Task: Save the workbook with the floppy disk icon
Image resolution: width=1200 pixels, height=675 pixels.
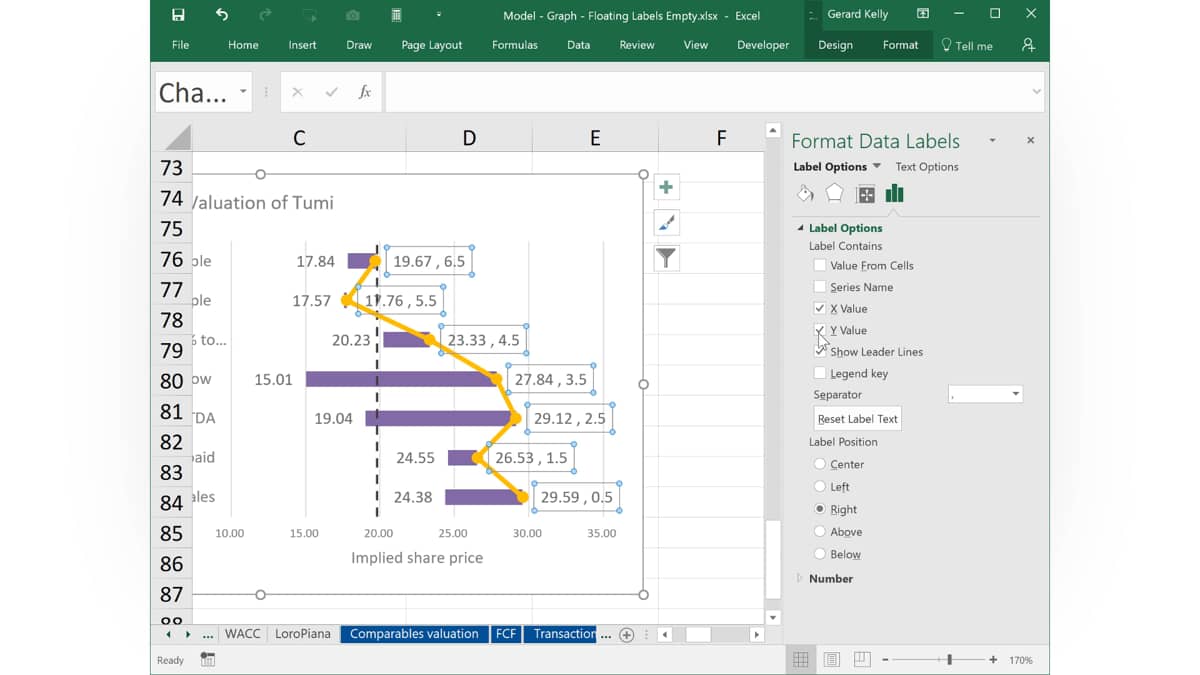Action: pyautogui.click(x=178, y=15)
